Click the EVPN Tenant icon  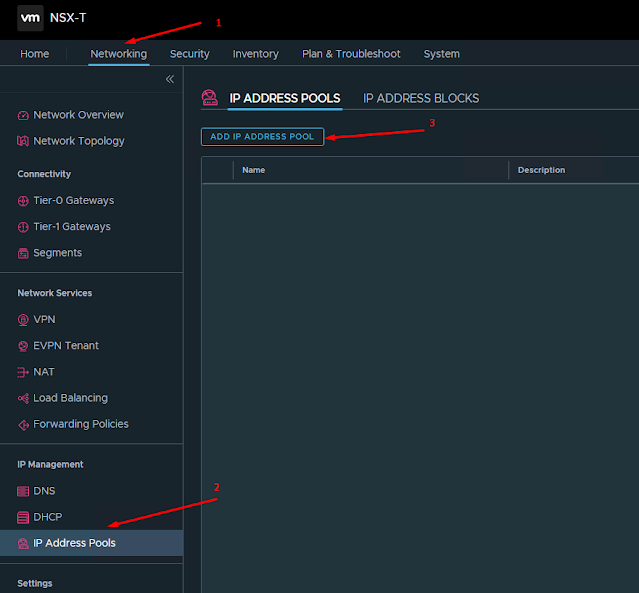[x=23, y=346]
